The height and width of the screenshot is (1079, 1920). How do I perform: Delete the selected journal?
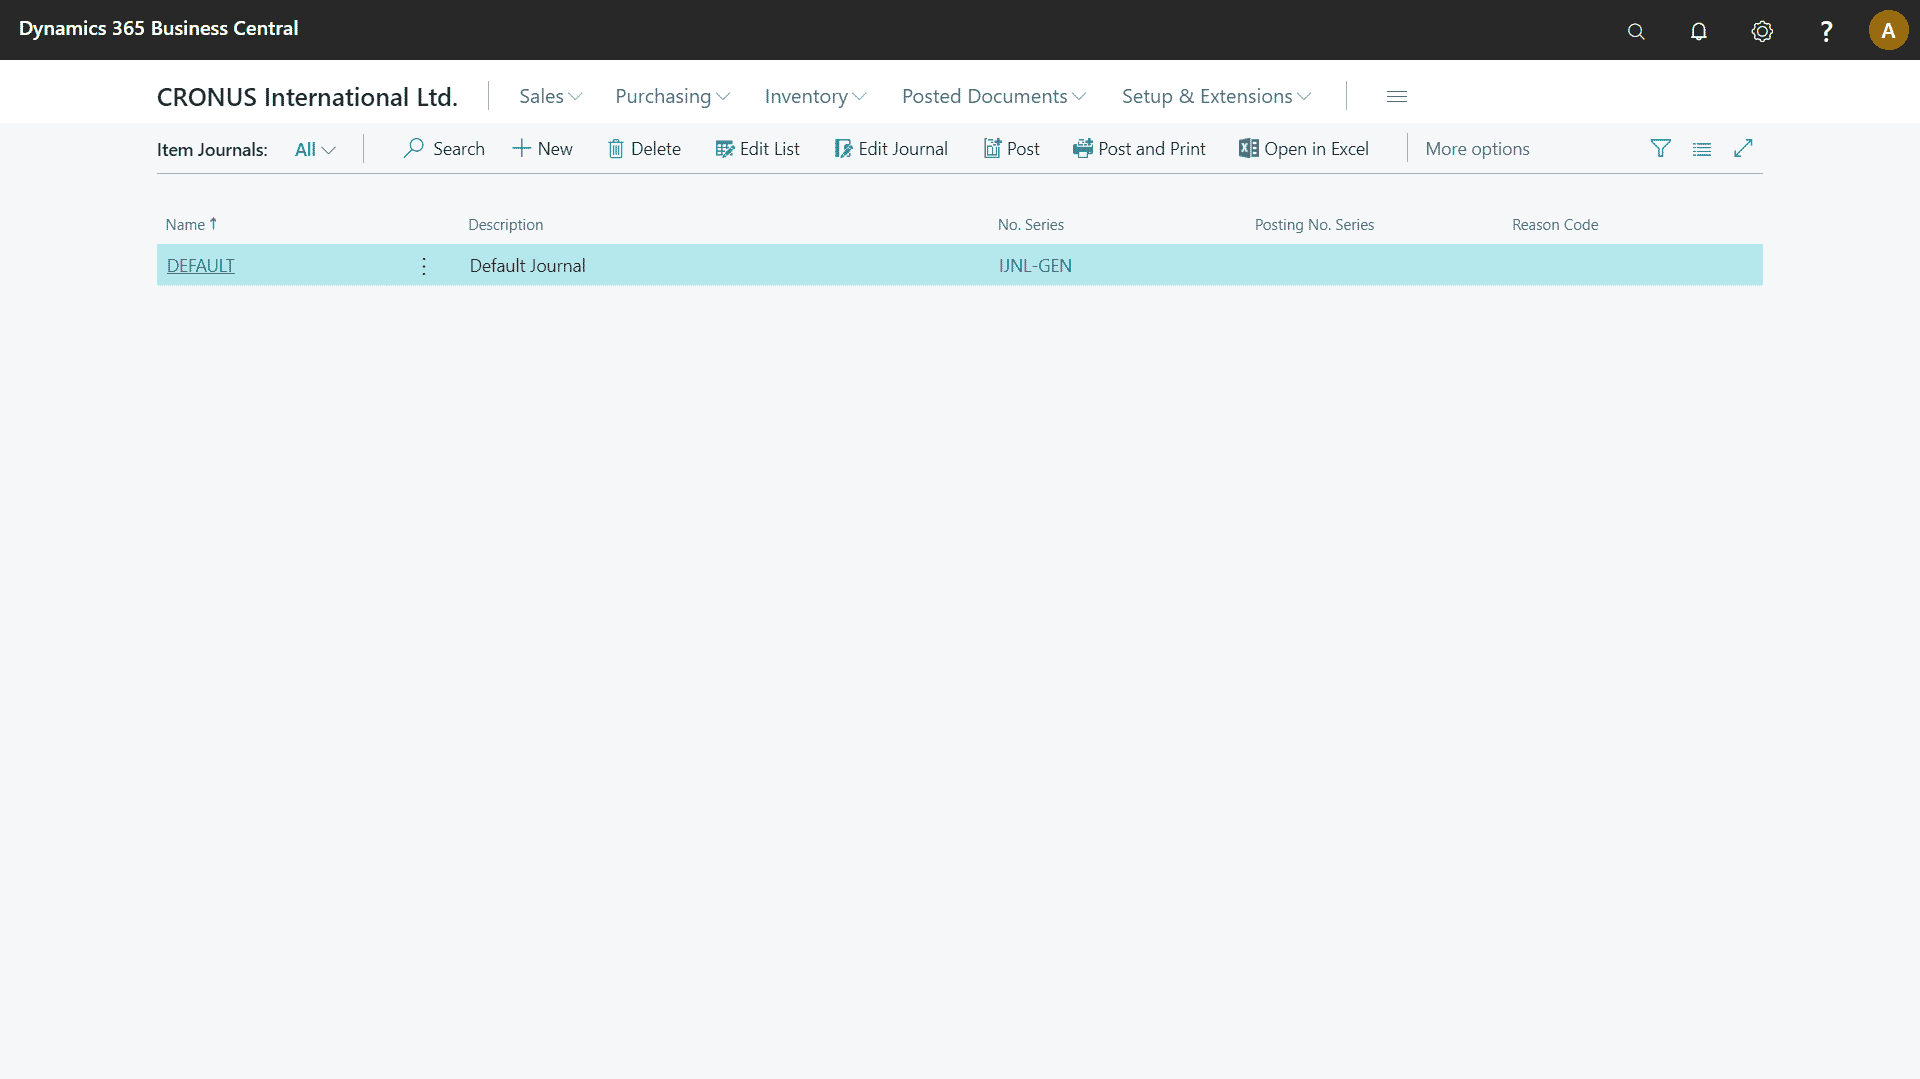[x=644, y=149]
